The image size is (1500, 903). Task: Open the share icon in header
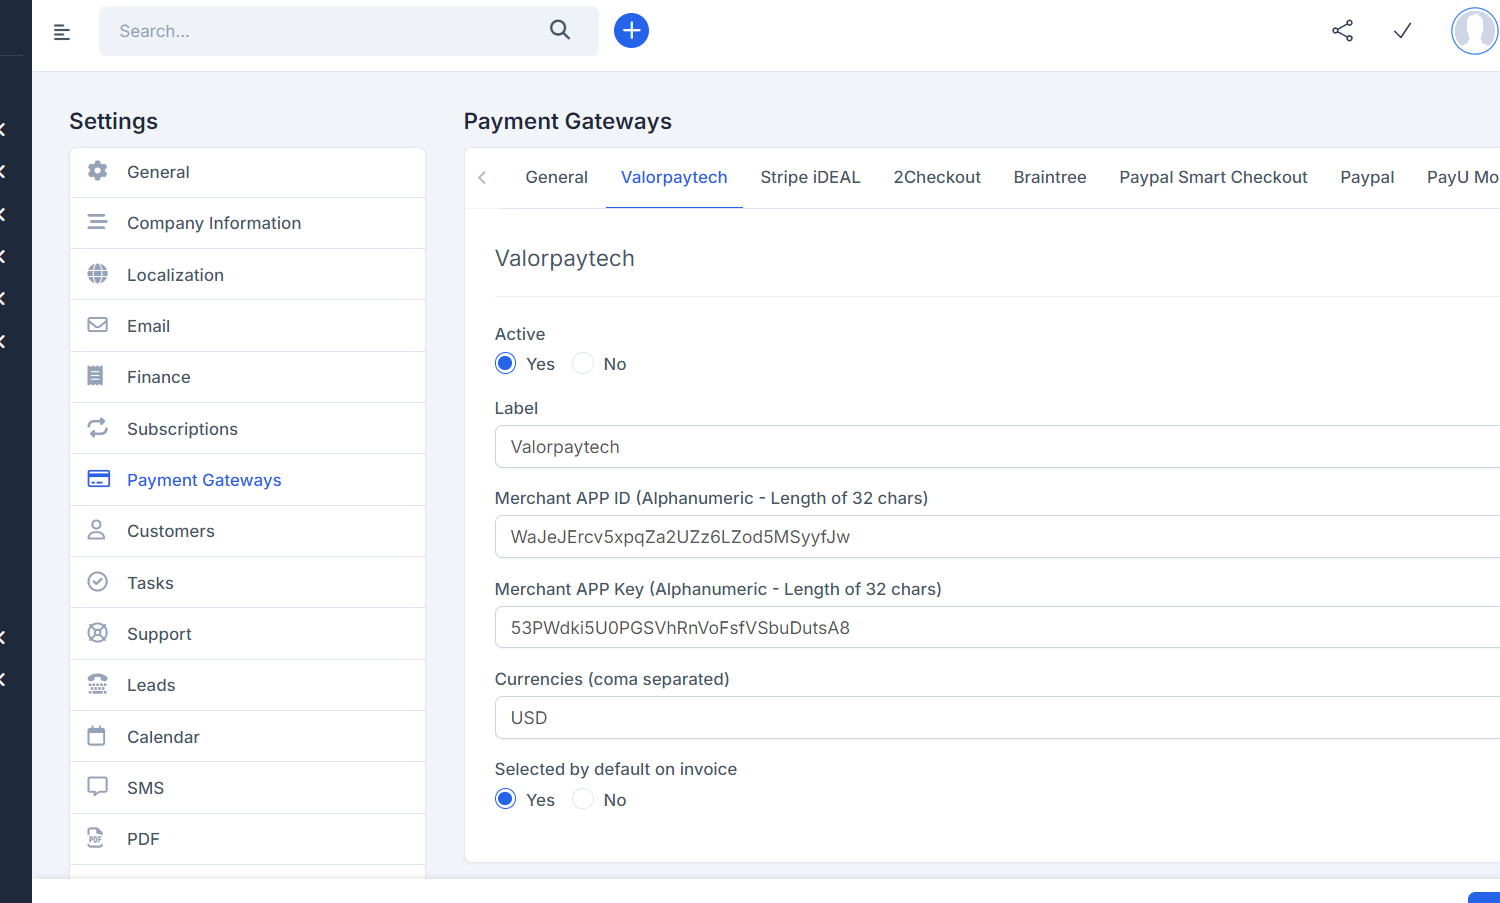pyautogui.click(x=1342, y=31)
